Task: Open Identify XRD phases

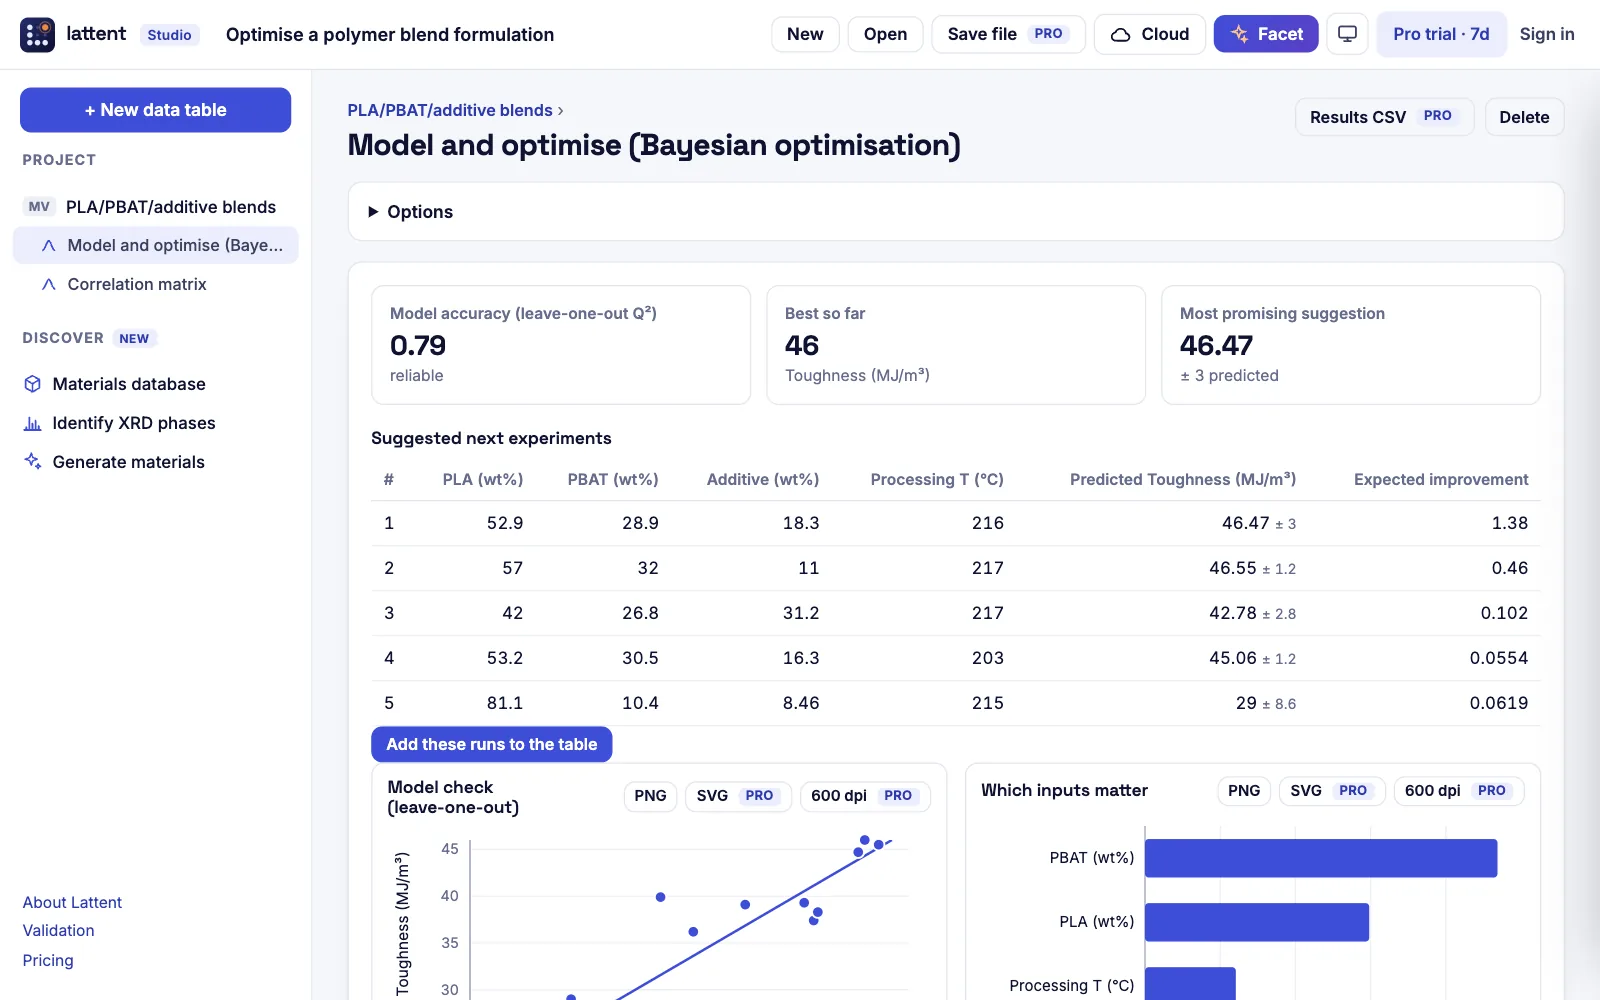Action: coord(133,423)
